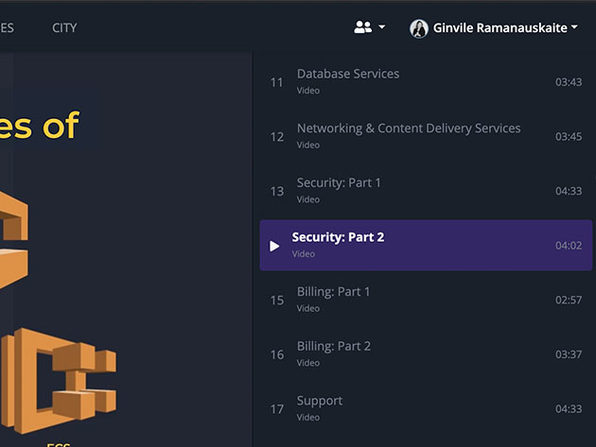Screen dimensions: 596x447
Task: Open the CITY navigation item
Action: pos(65,28)
